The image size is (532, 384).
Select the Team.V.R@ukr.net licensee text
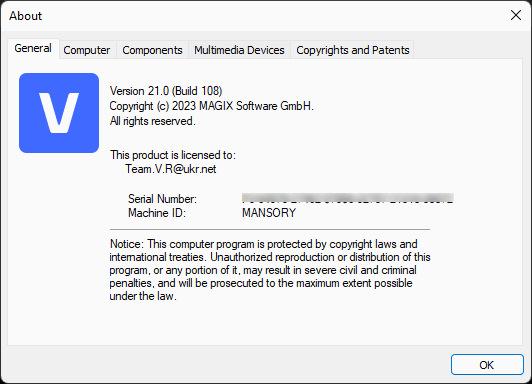171,169
